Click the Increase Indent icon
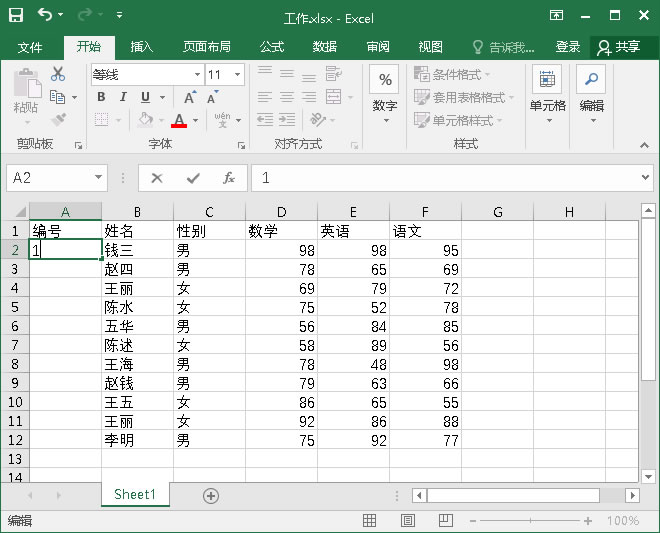This screenshot has width=660, height=533. coord(287,120)
